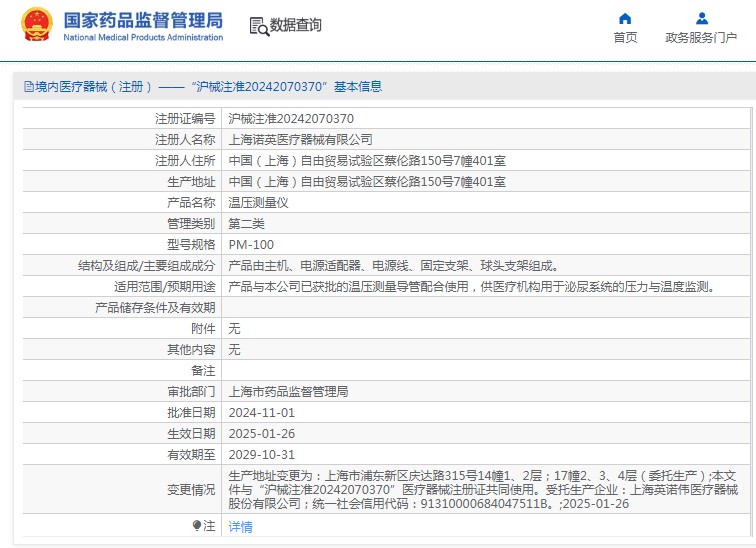
Task: Click the 产品由主机、电源适配器 composition text
Action: 394,266
